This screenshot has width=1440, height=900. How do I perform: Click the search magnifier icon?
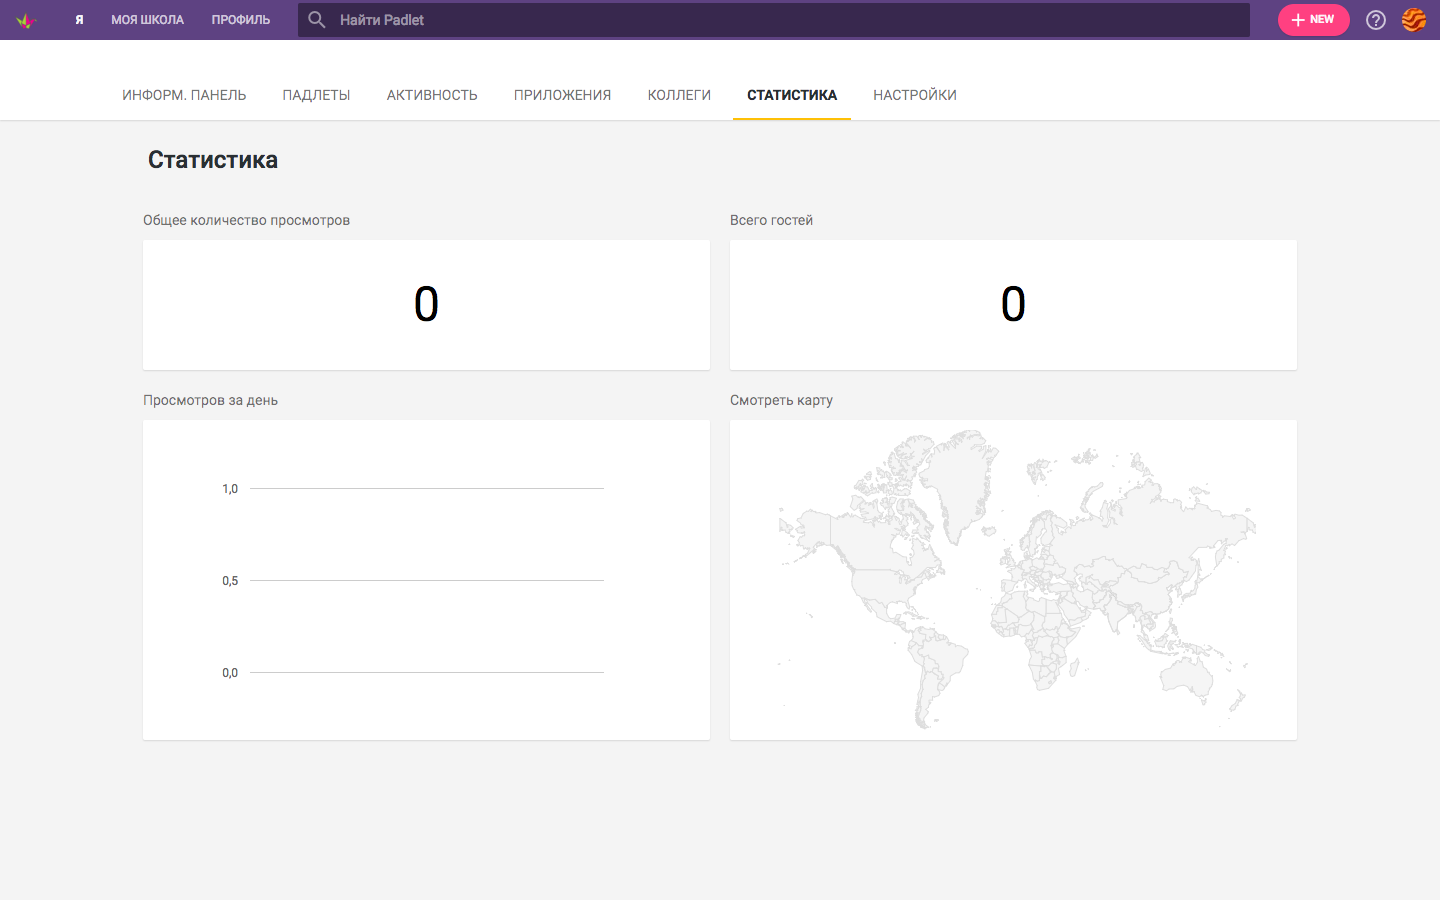tap(317, 19)
